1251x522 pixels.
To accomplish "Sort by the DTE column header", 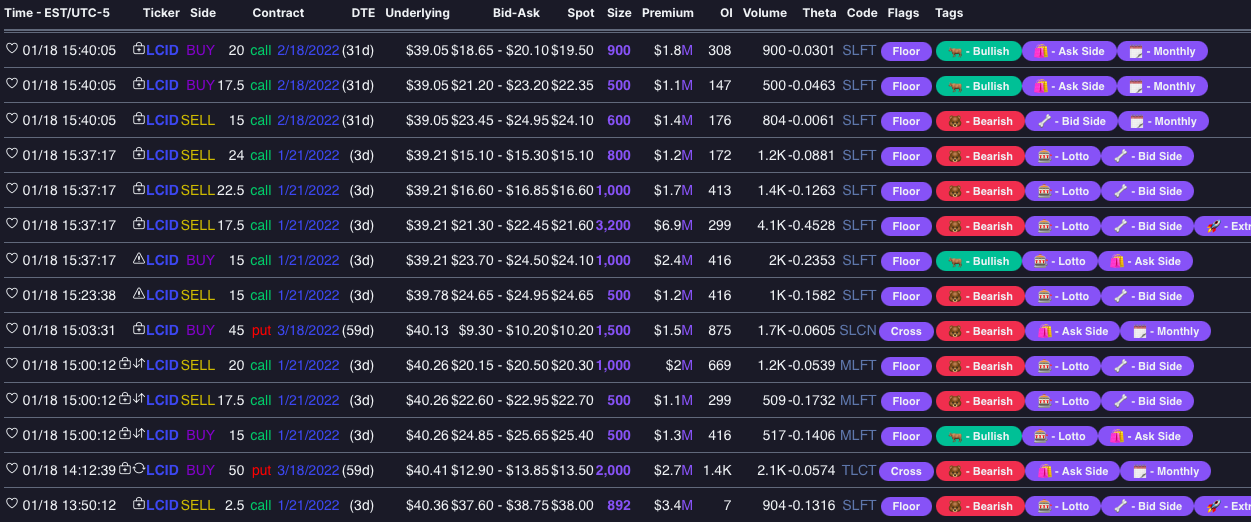I will click(x=364, y=13).
